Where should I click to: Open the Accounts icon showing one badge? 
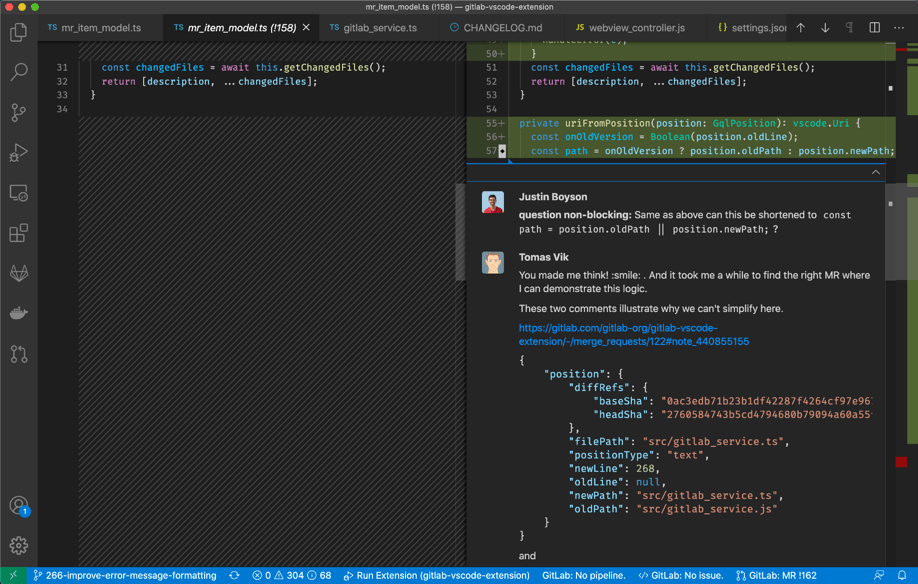point(18,505)
